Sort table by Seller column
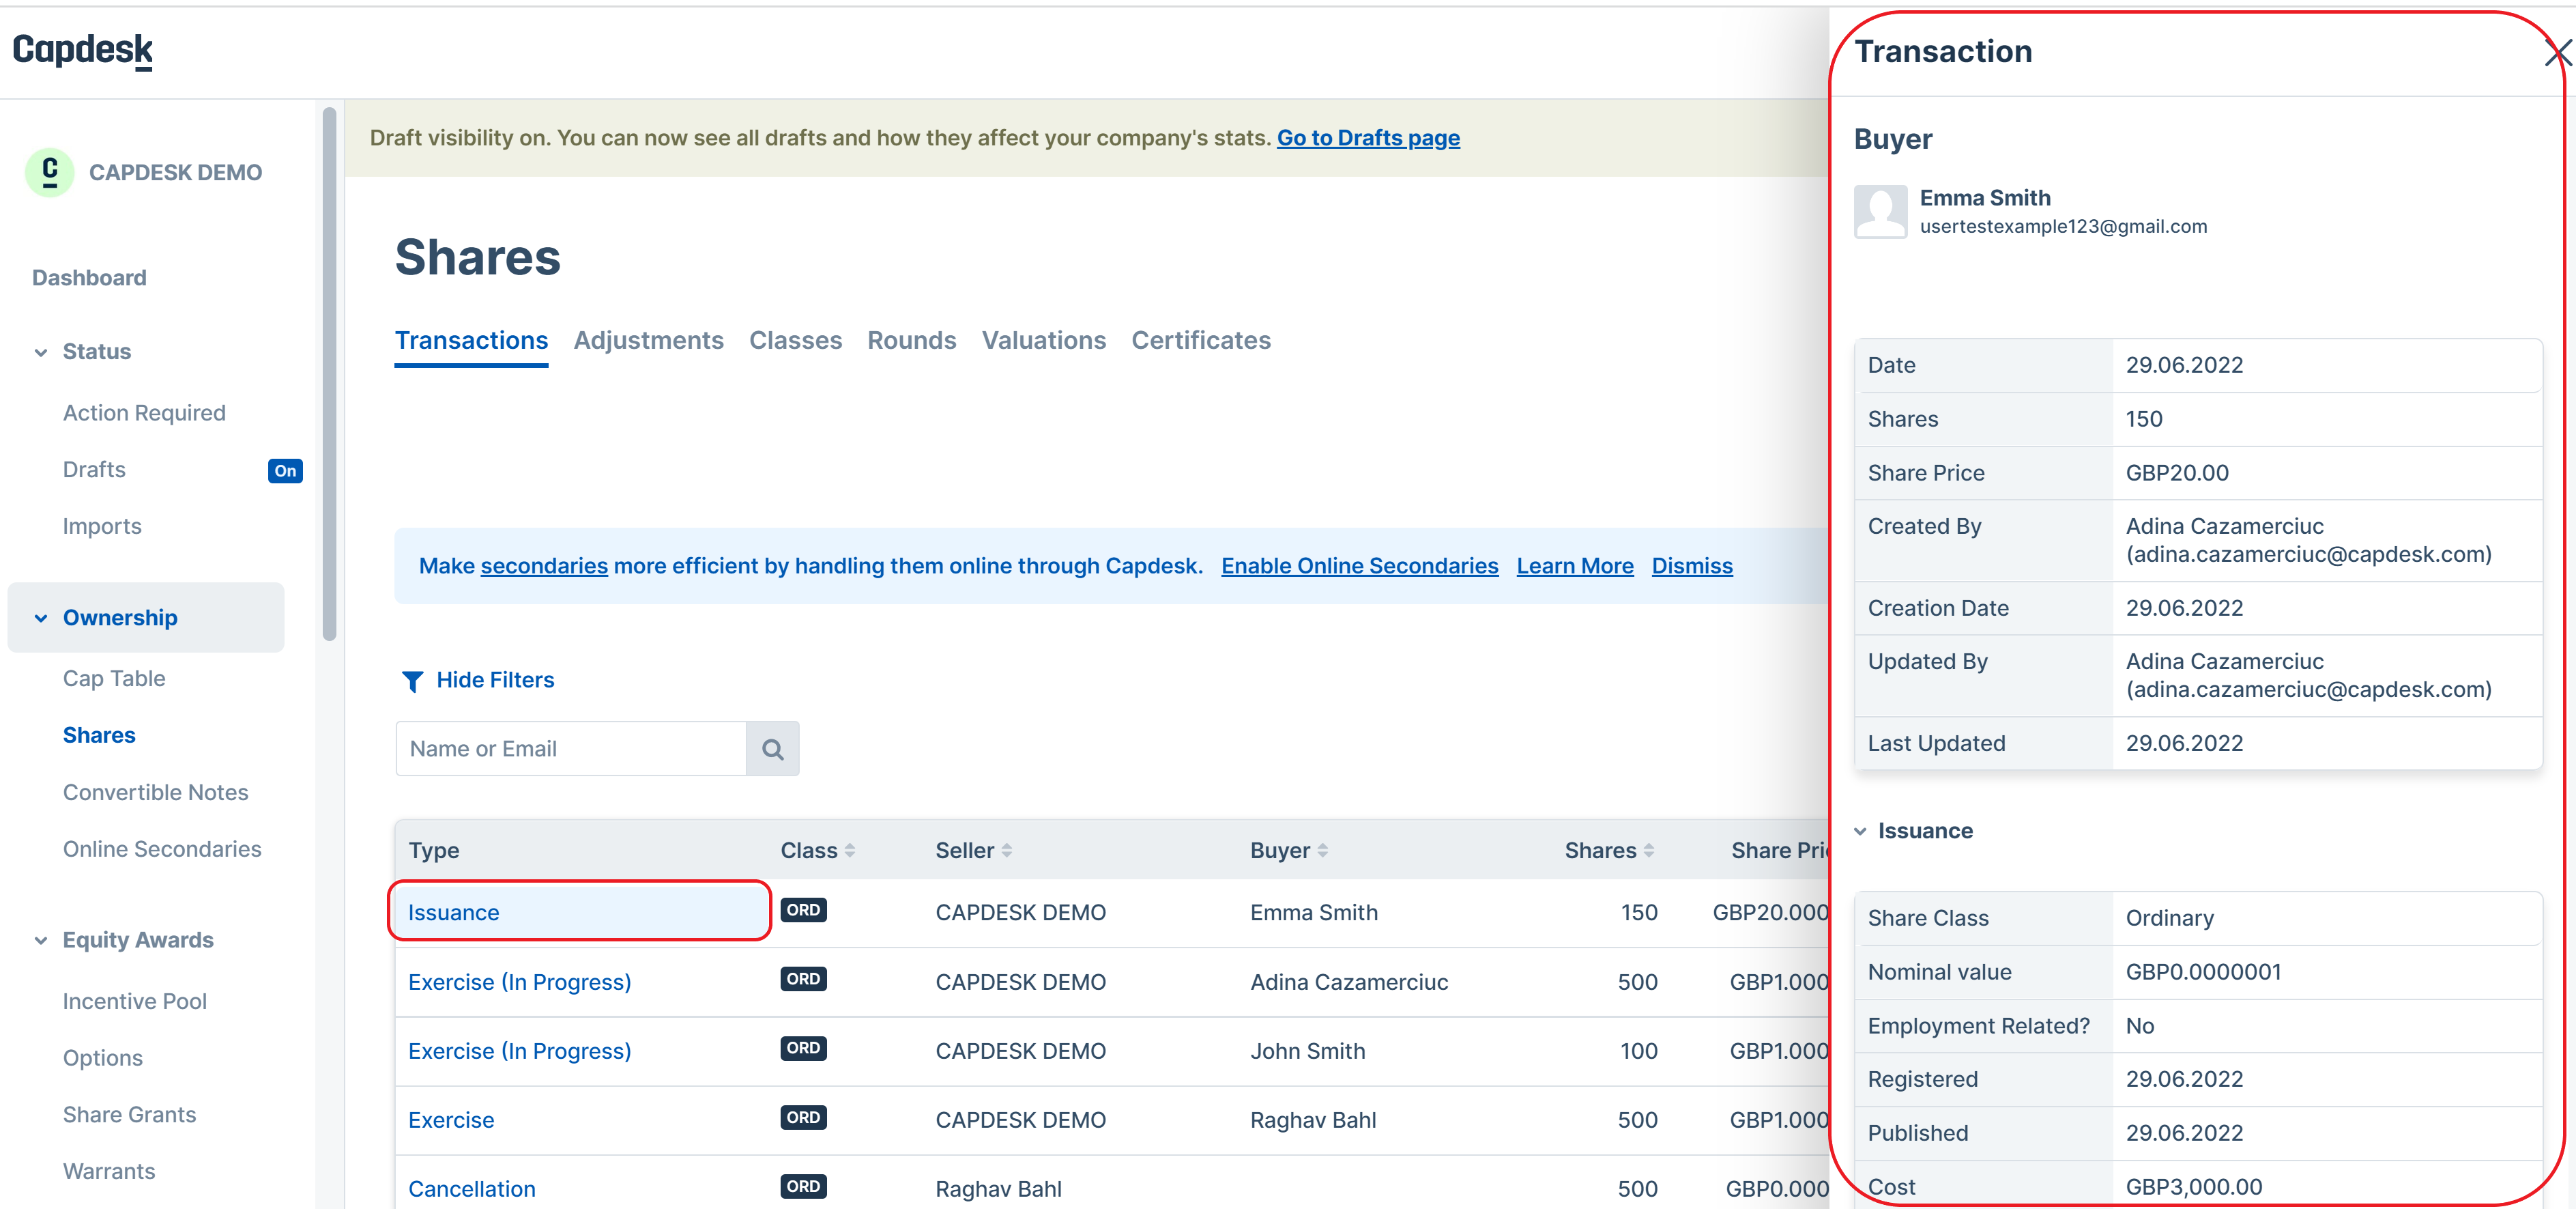The image size is (2576, 1209). coord(1006,851)
